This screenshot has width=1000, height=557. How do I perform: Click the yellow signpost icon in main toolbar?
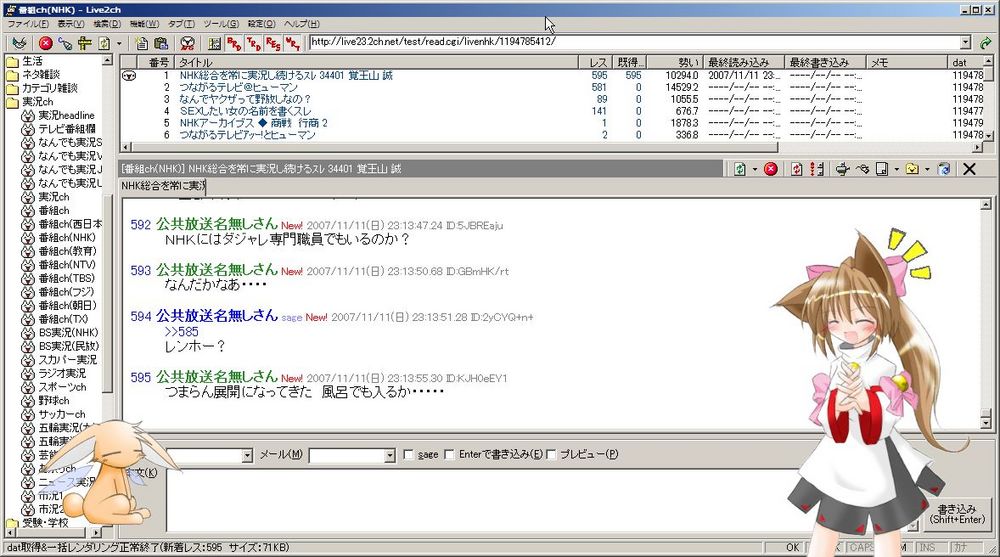tap(85, 43)
